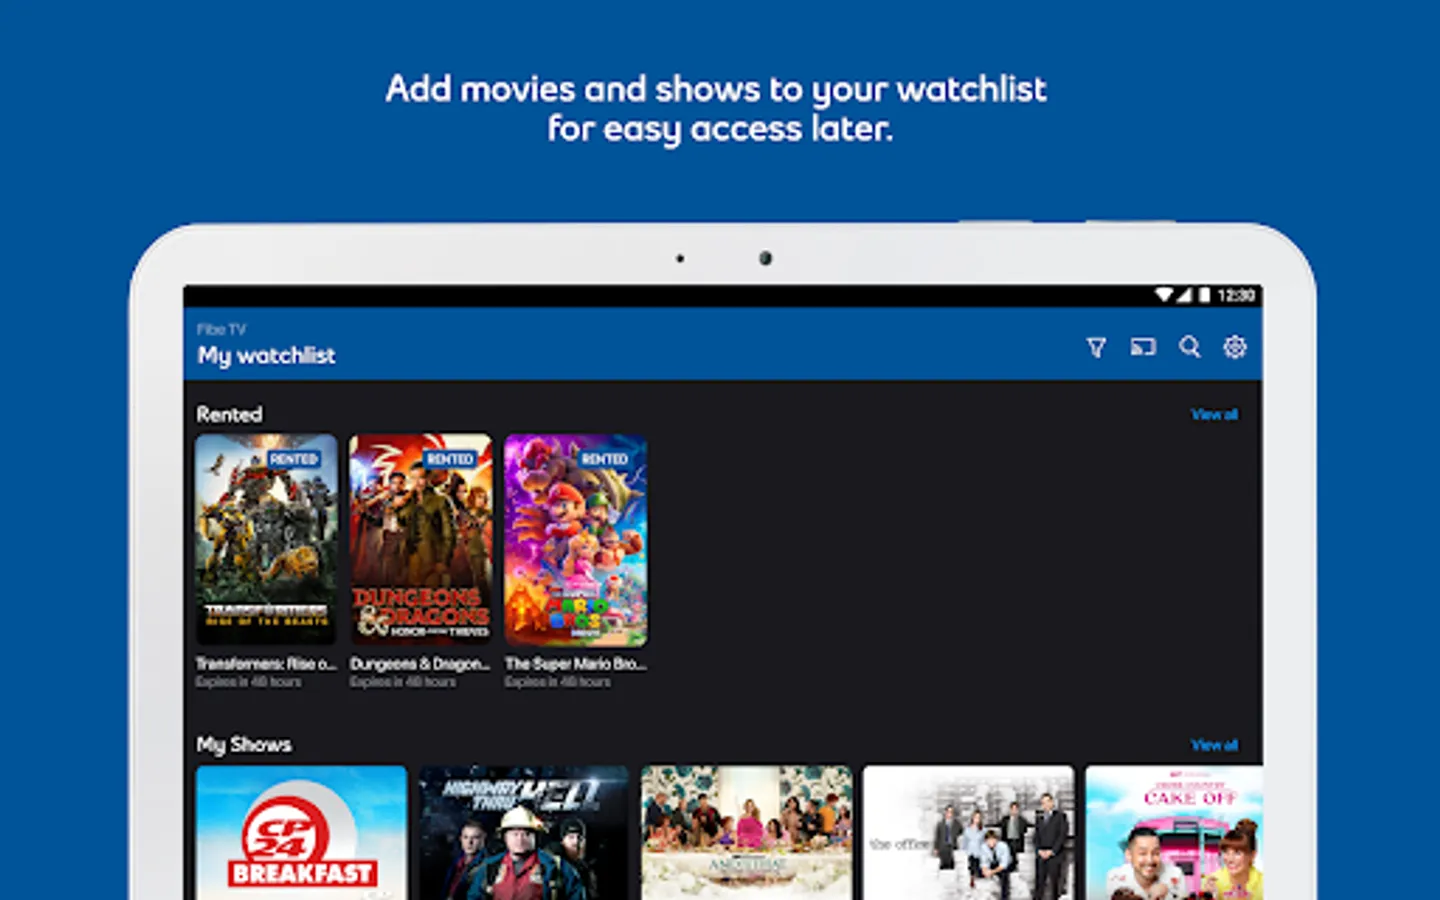Select the Cake Off show tile

click(x=1174, y=832)
